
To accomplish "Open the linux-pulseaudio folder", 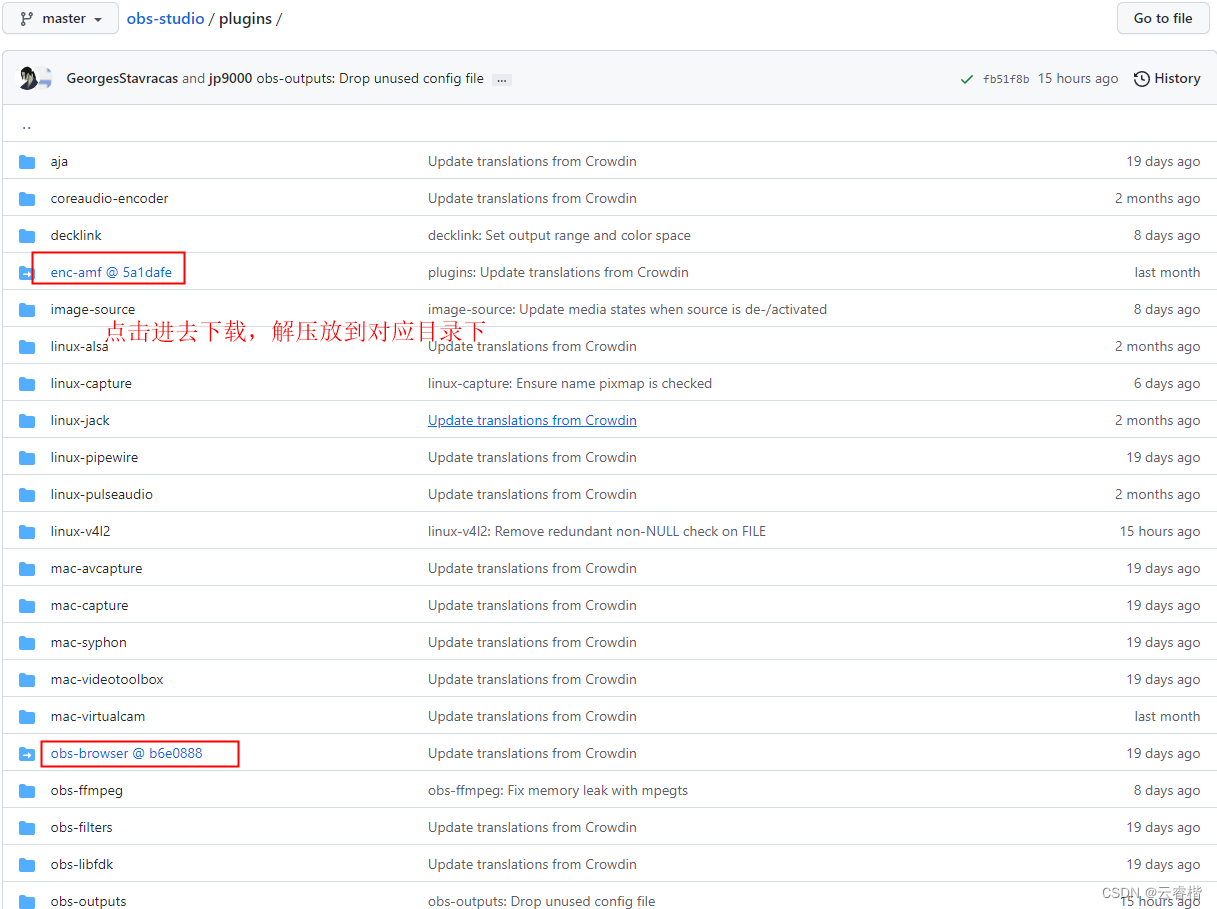I will [x=102, y=495].
